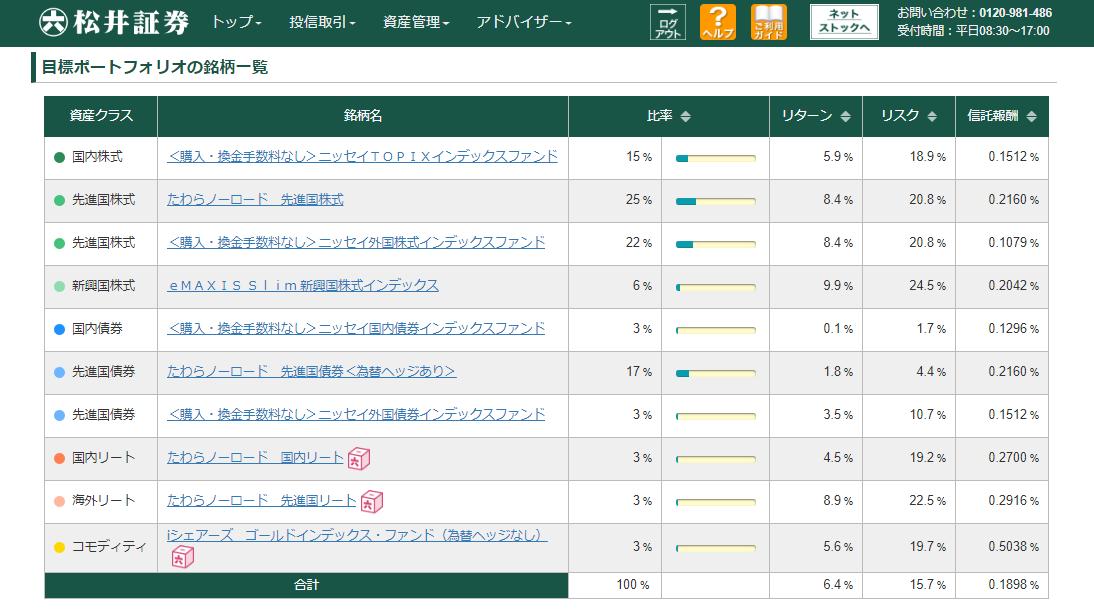This screenshot has height=613, width=1094.
Task: Click the dark green dot for 国内株式
Action: tap(59, 158)
